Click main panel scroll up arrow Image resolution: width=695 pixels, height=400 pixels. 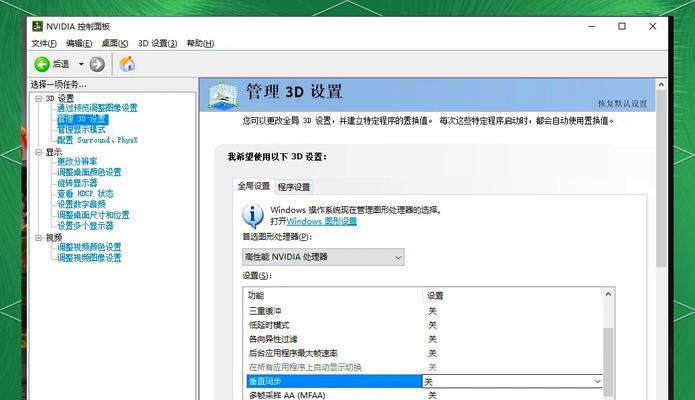661,84
